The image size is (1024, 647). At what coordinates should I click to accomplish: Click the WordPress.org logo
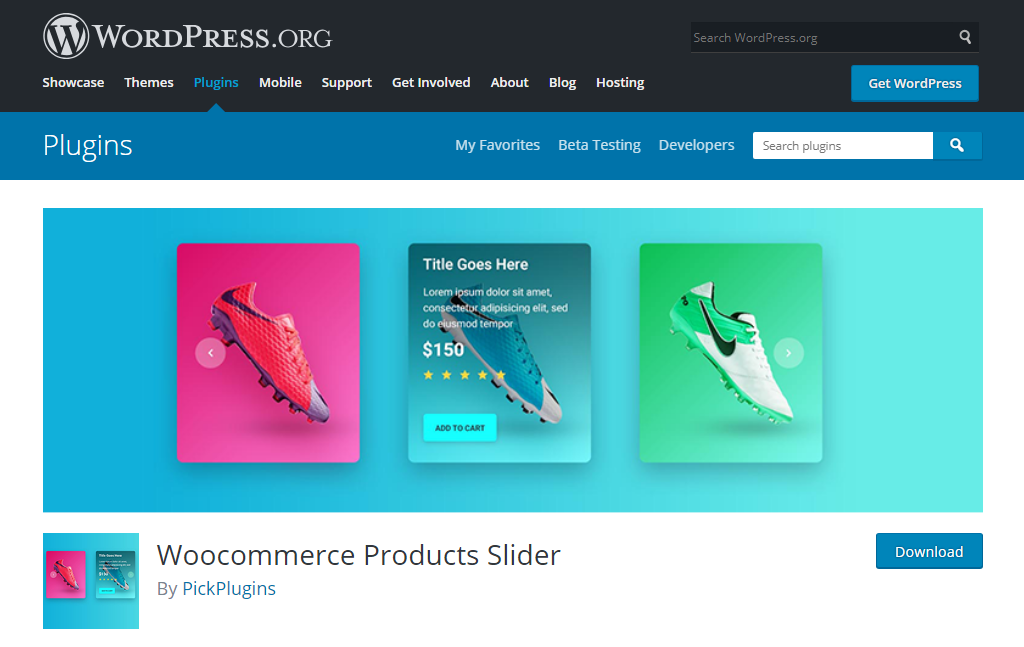click(187, 36)
